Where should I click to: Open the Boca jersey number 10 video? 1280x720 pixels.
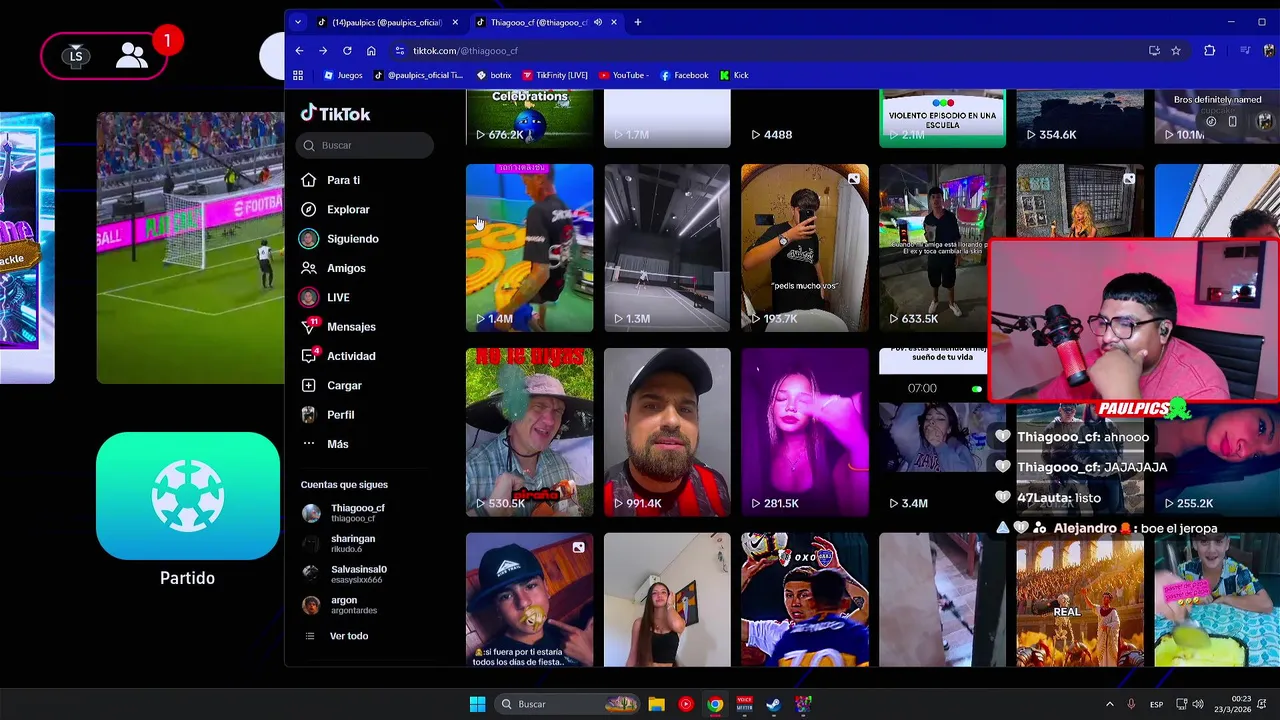(x=805, y=600)
